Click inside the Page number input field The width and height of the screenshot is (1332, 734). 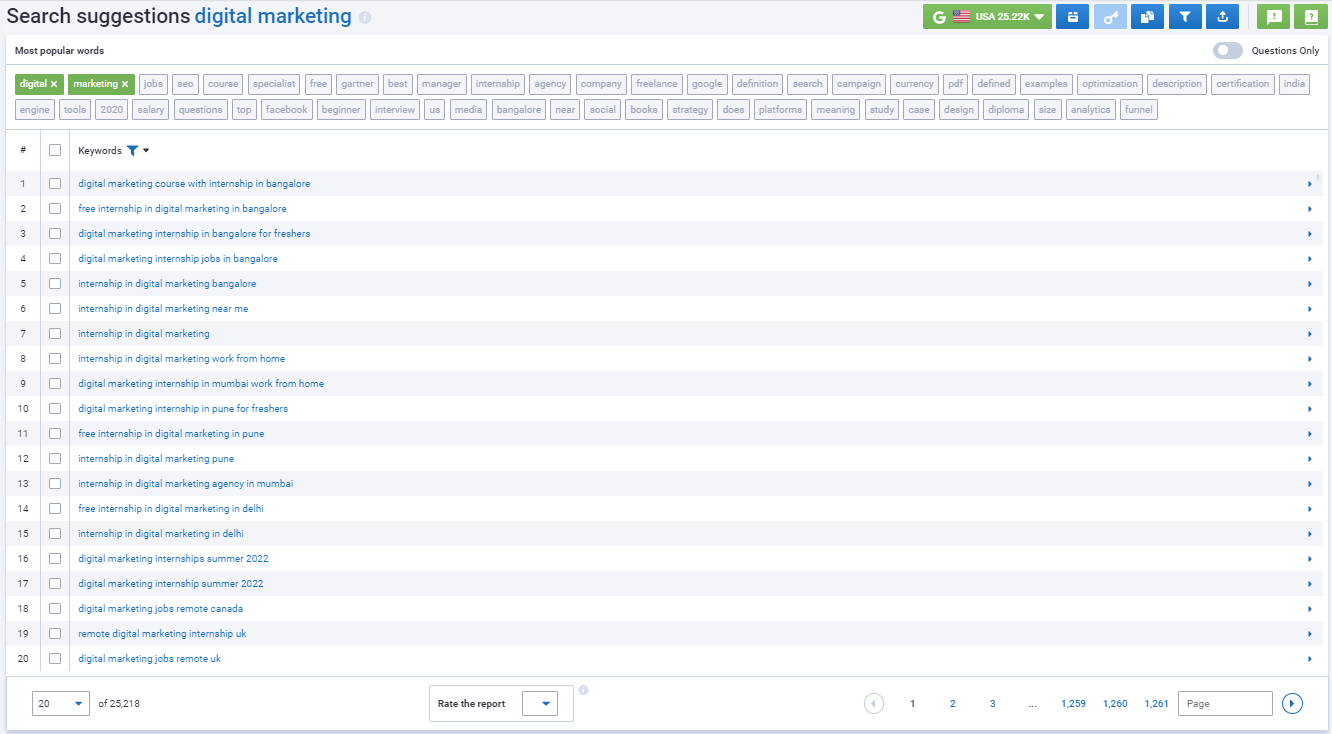pos(1224,703)
